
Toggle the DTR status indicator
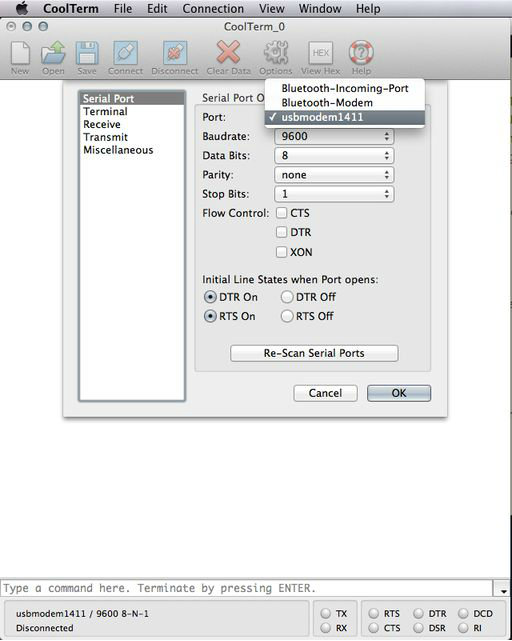pyautogui.click(x=418, y=613)
